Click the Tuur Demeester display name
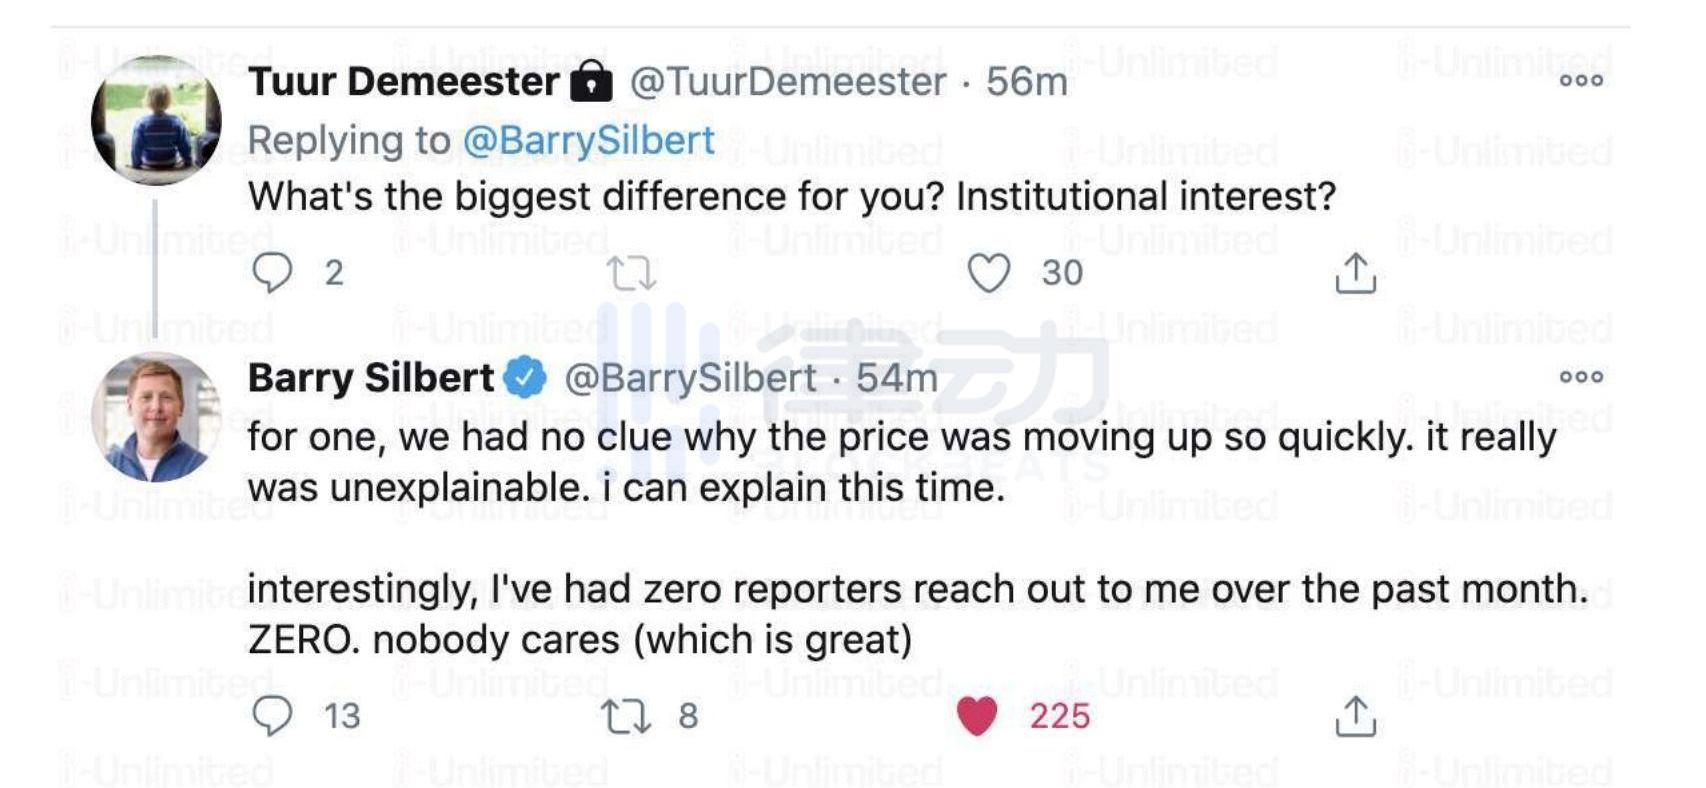This screenshot has height=788, width=1706. [x=403, y=82]
